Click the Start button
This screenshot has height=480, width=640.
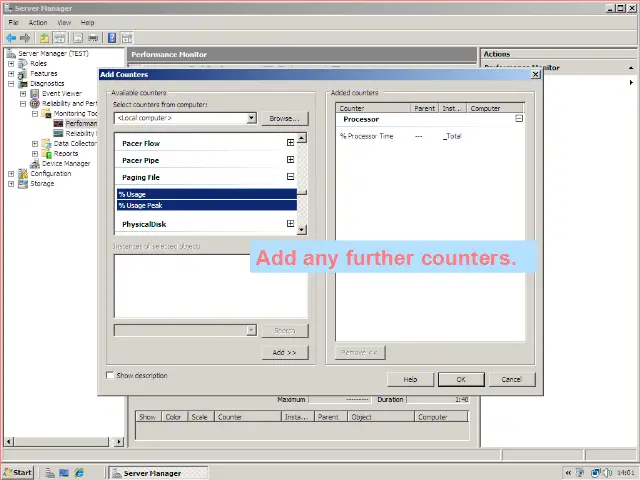[x=18, y=473]
